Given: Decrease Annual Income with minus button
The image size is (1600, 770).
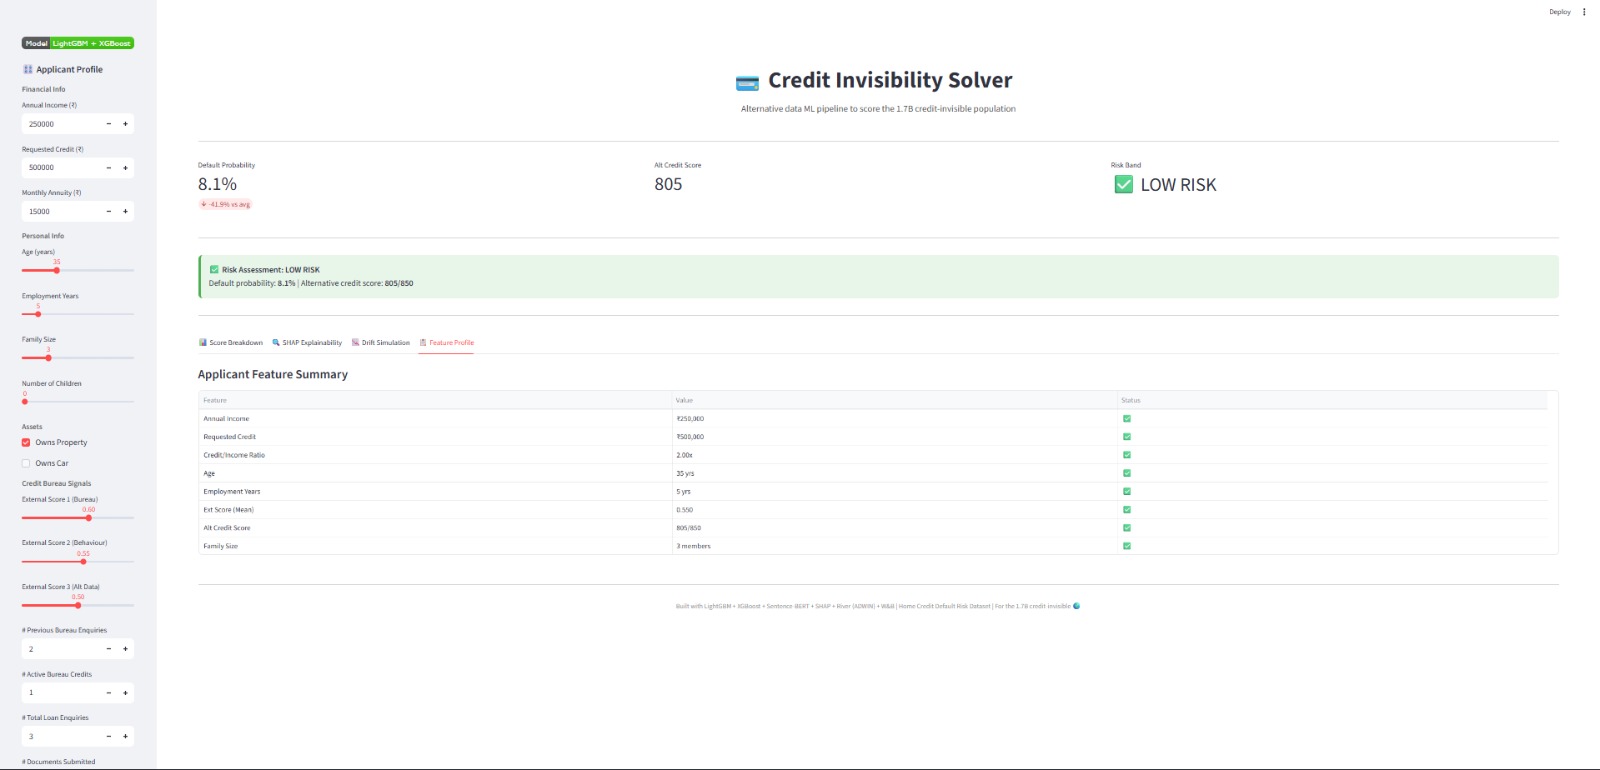Looking at the screenshot, I should (x=109, y=124).
